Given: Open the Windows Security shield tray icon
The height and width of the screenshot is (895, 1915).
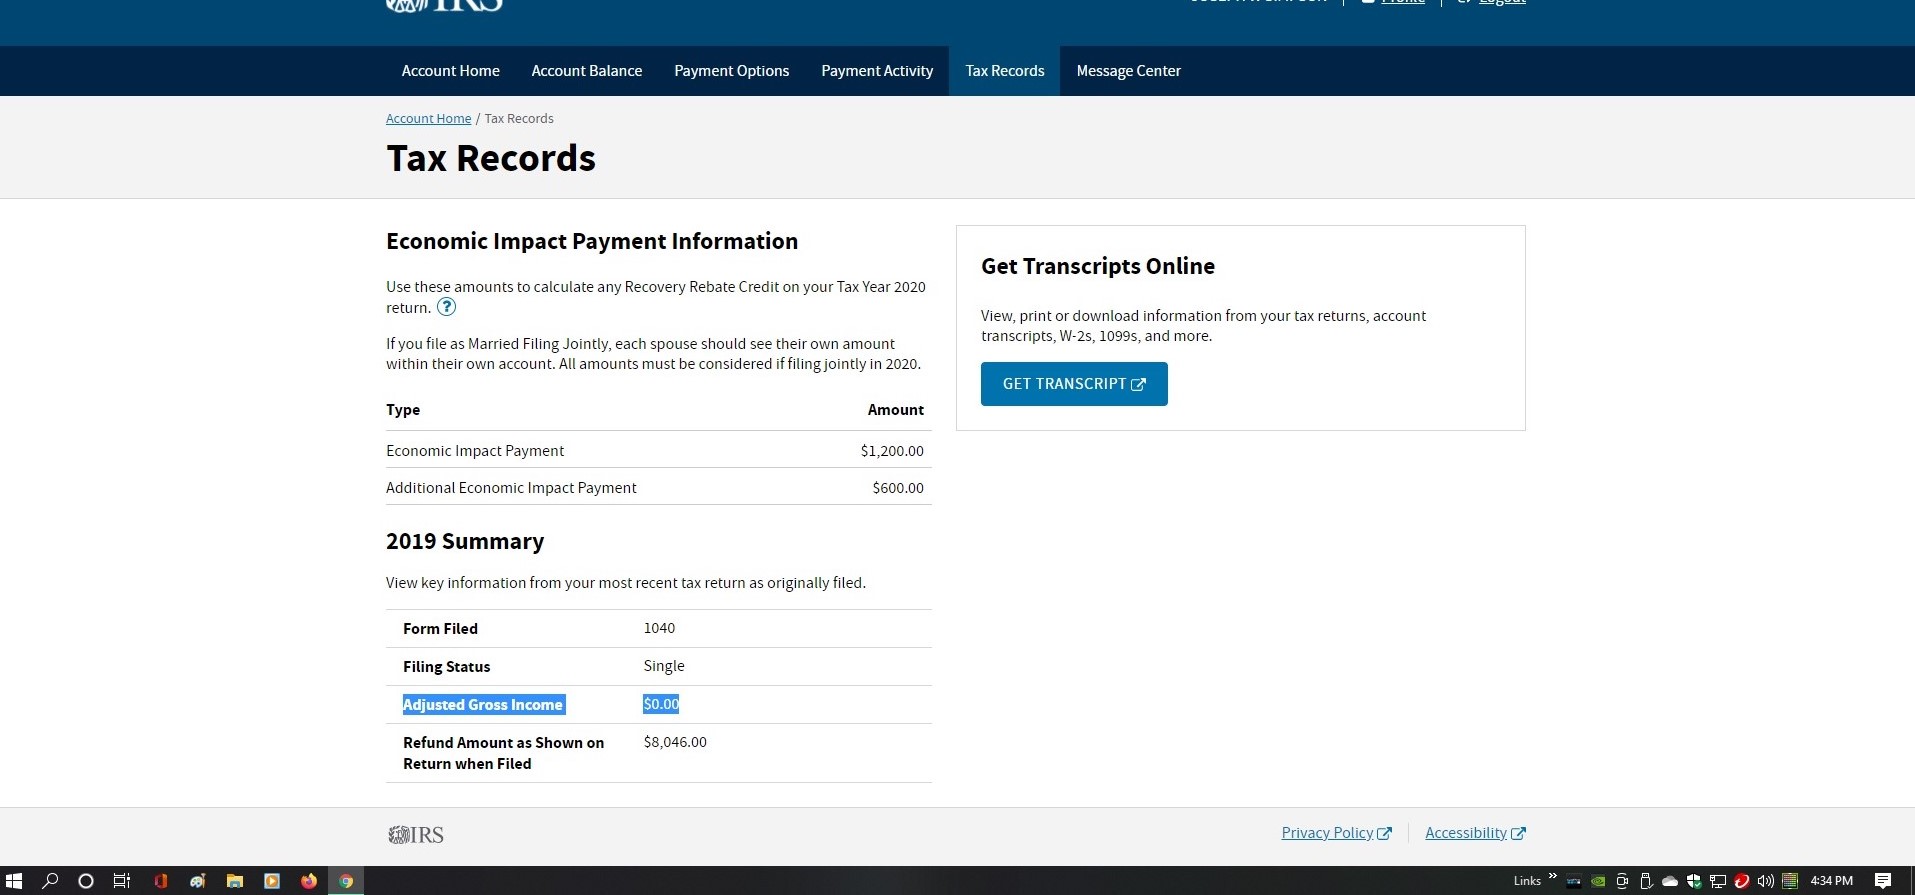Looking at the screenshot, I should point(1694,881).
